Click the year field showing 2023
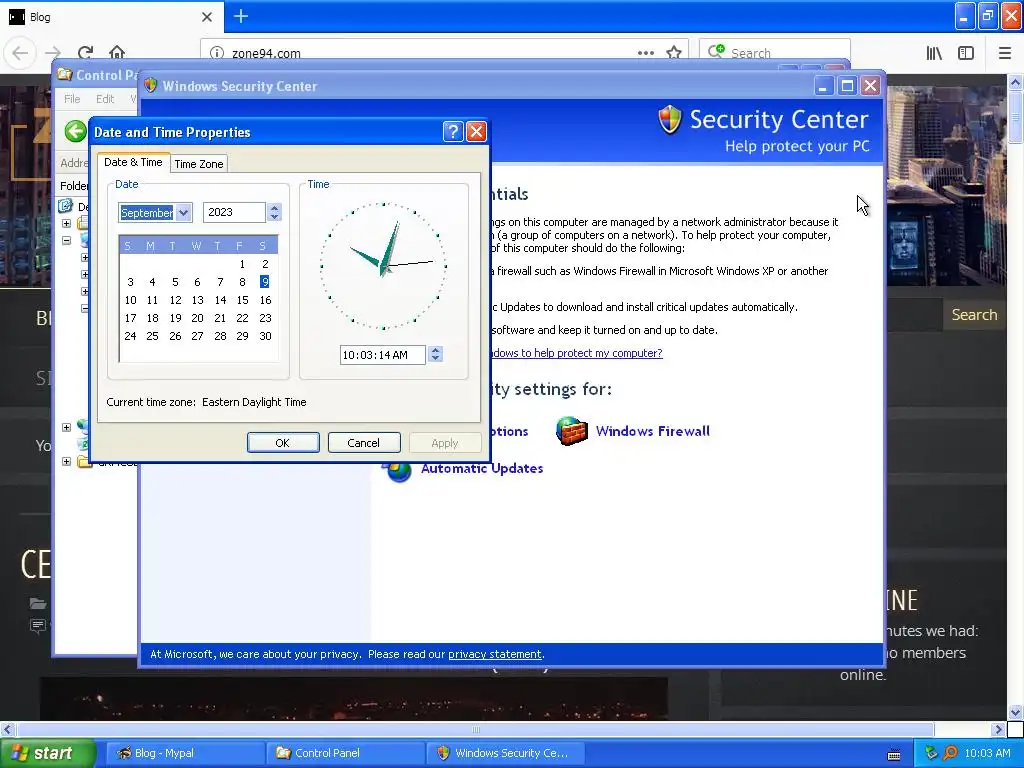The height and width of the screenshot is (768, 1024). [x=234, y=212]
